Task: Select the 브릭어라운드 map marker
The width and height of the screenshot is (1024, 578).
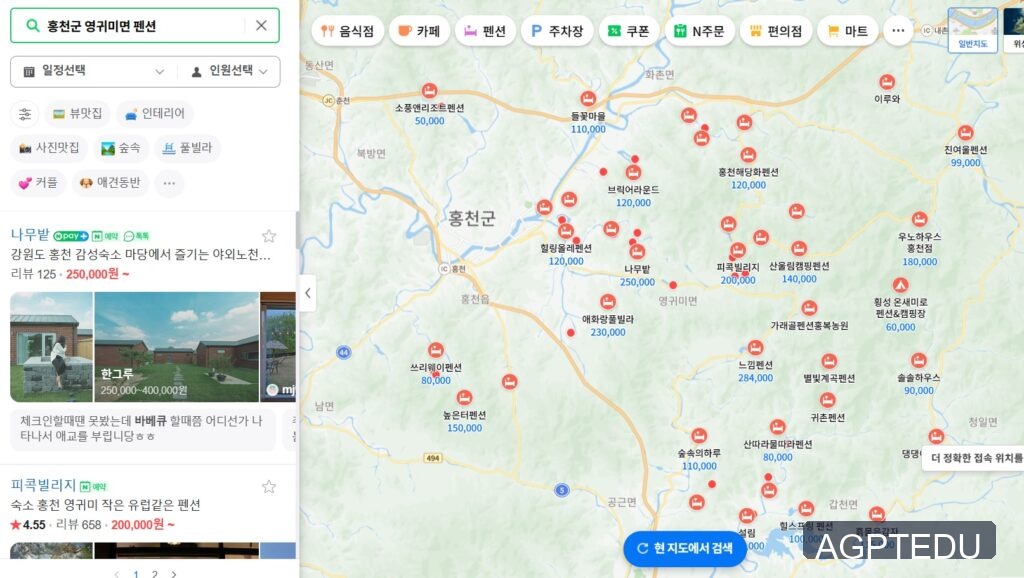Action: 633,172
